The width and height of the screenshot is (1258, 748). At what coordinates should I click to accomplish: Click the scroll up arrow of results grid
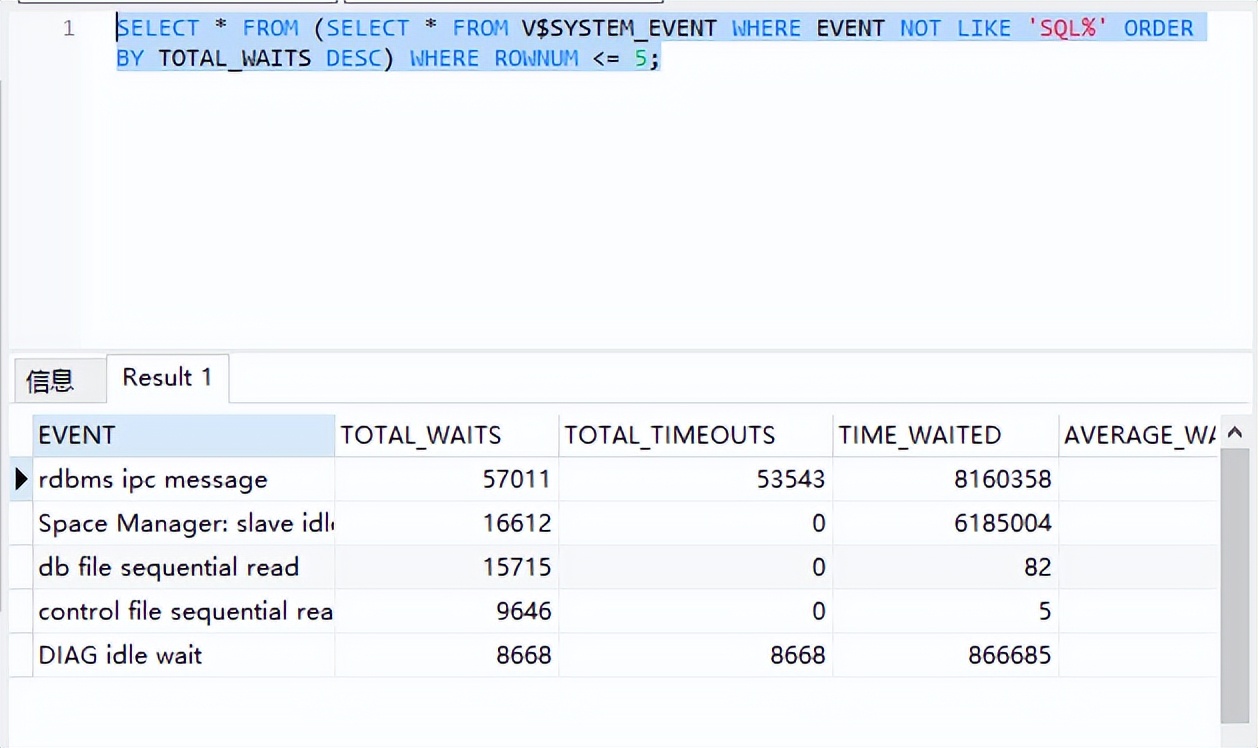(x=1235, y=433)
